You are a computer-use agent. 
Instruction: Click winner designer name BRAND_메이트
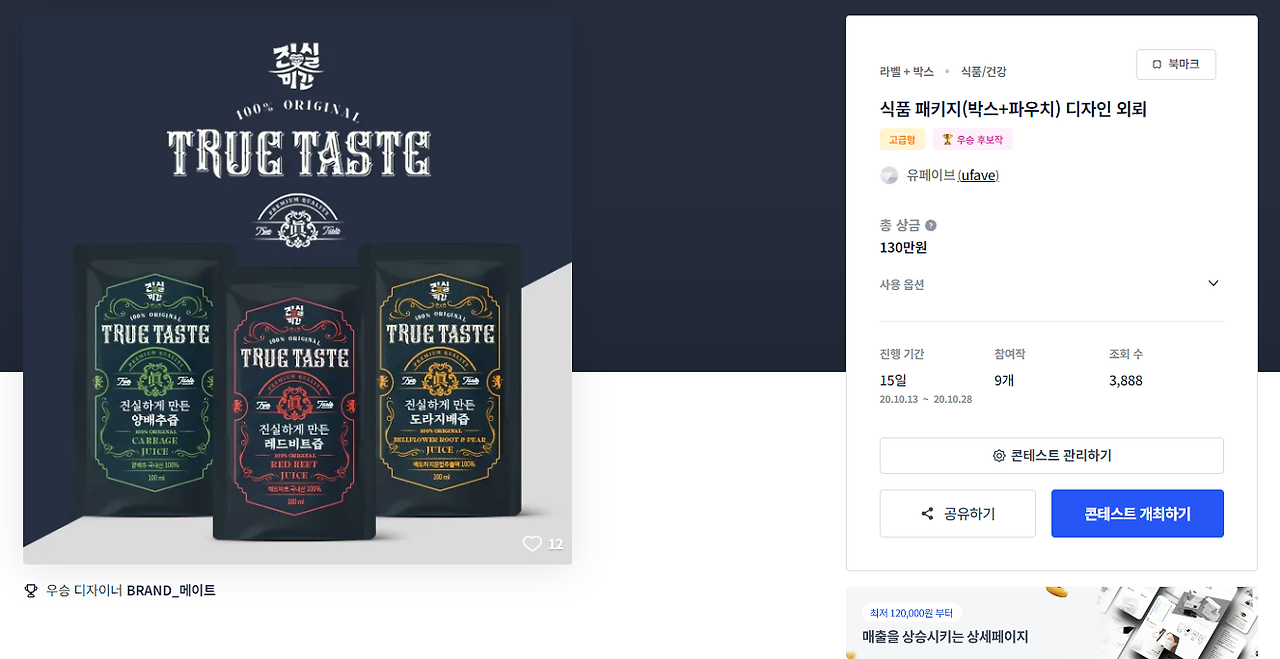point(171,590)
